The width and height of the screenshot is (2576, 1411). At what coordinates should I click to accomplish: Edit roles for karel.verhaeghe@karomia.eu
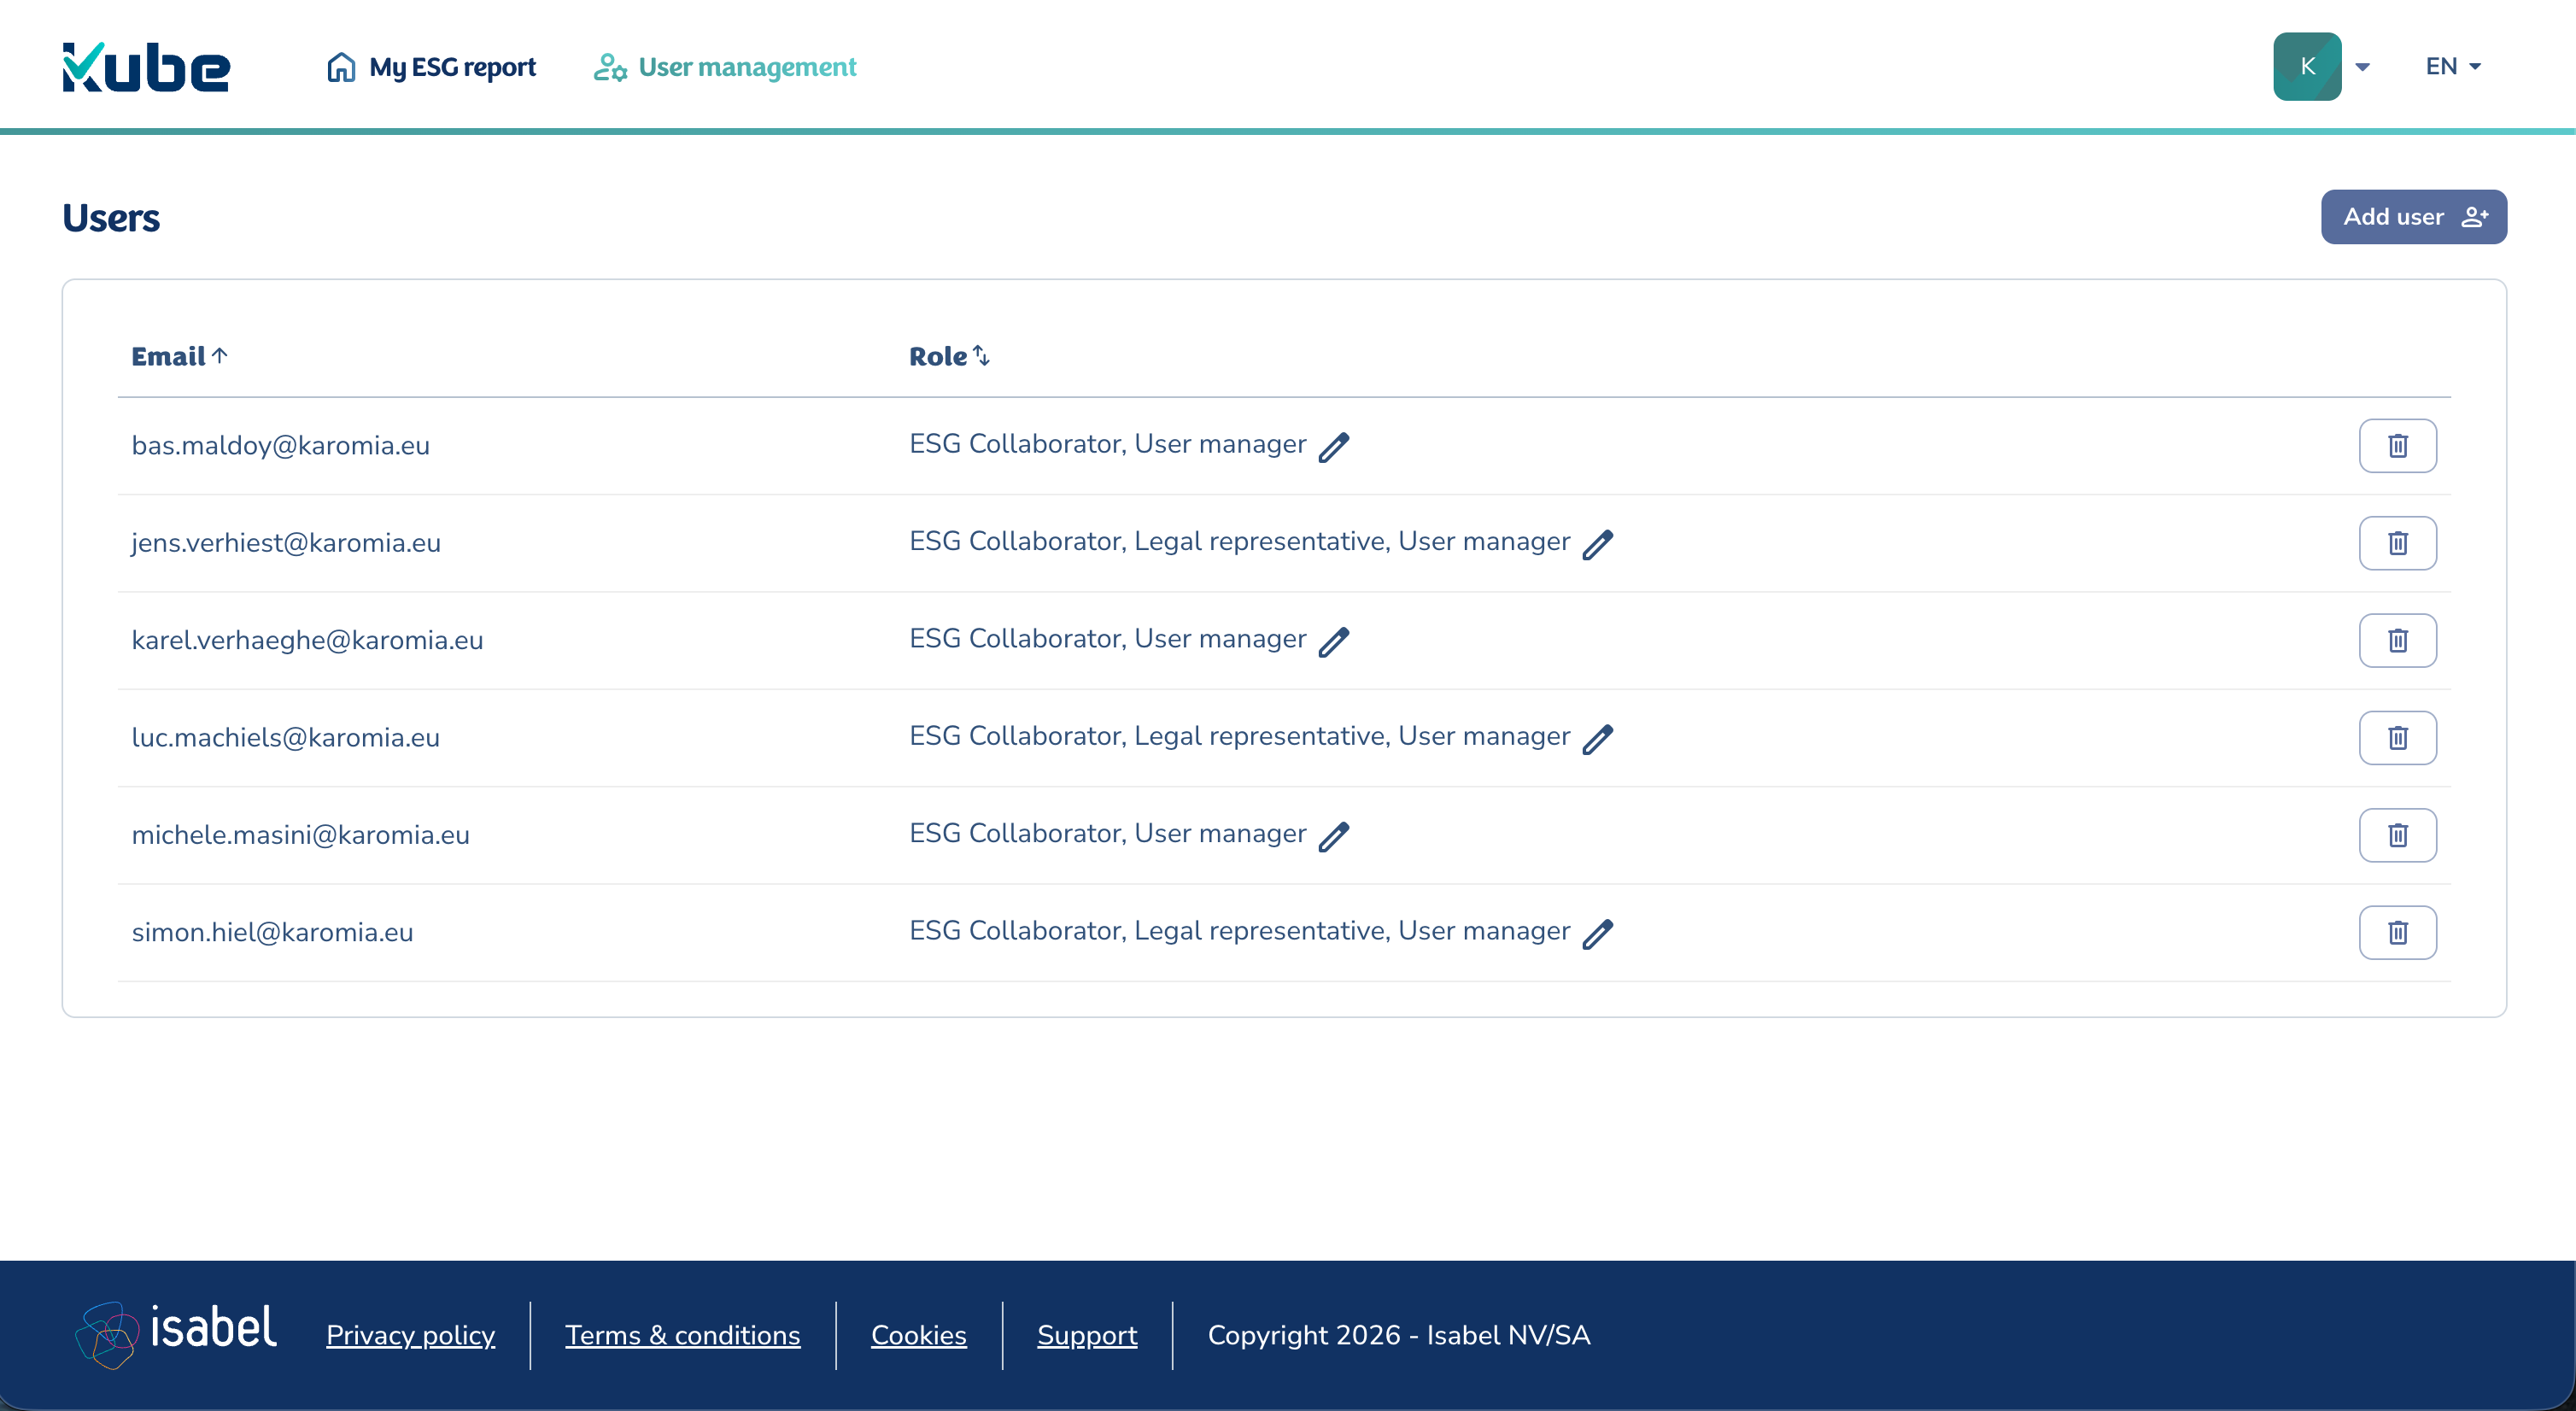1335,641
